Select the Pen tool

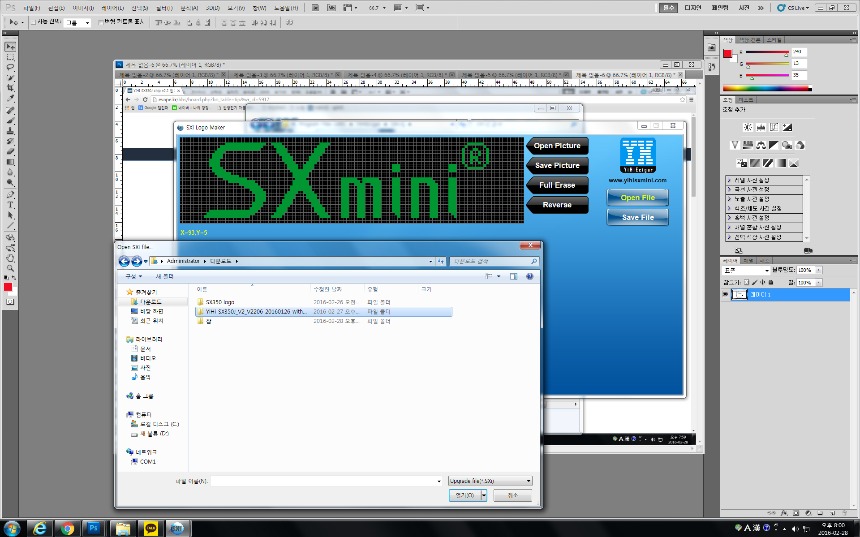(10, 195)
